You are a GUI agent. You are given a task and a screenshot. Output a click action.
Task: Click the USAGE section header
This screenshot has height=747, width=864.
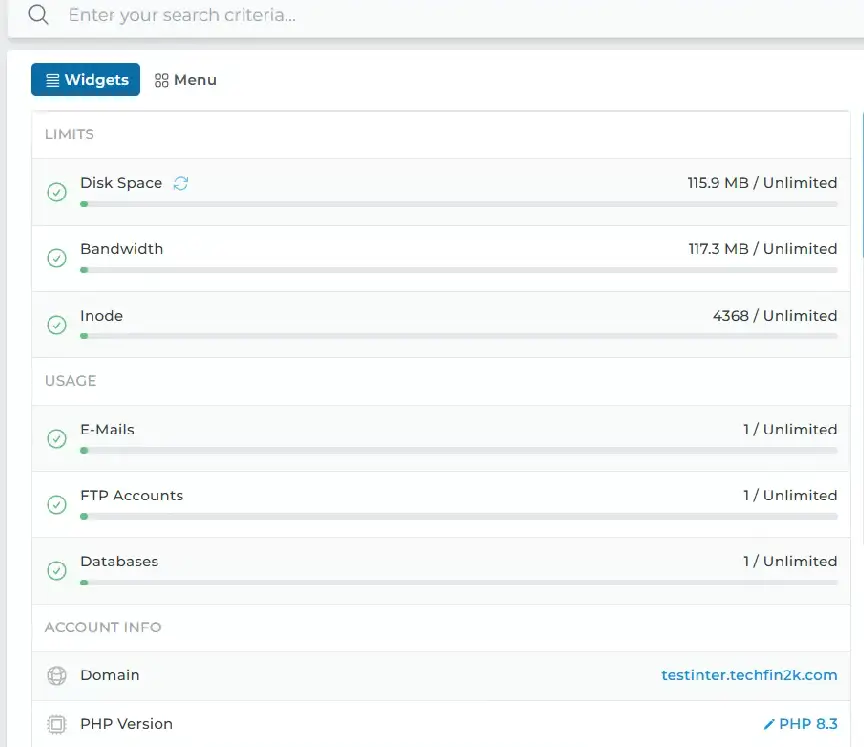71,381
